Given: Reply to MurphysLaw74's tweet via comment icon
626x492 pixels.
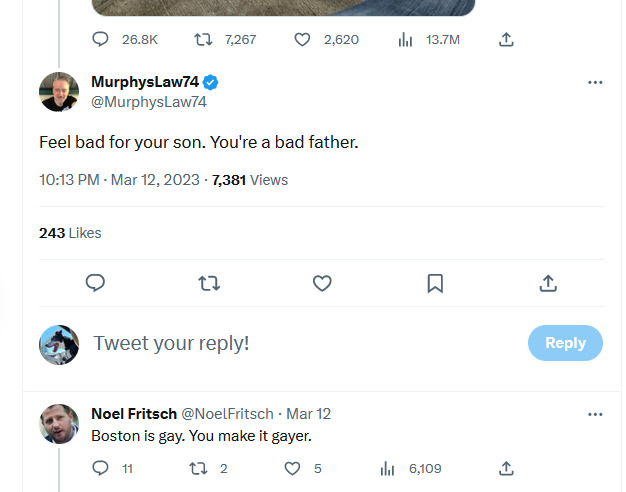Looking at the screenshot, I should (x=96, y=283).
